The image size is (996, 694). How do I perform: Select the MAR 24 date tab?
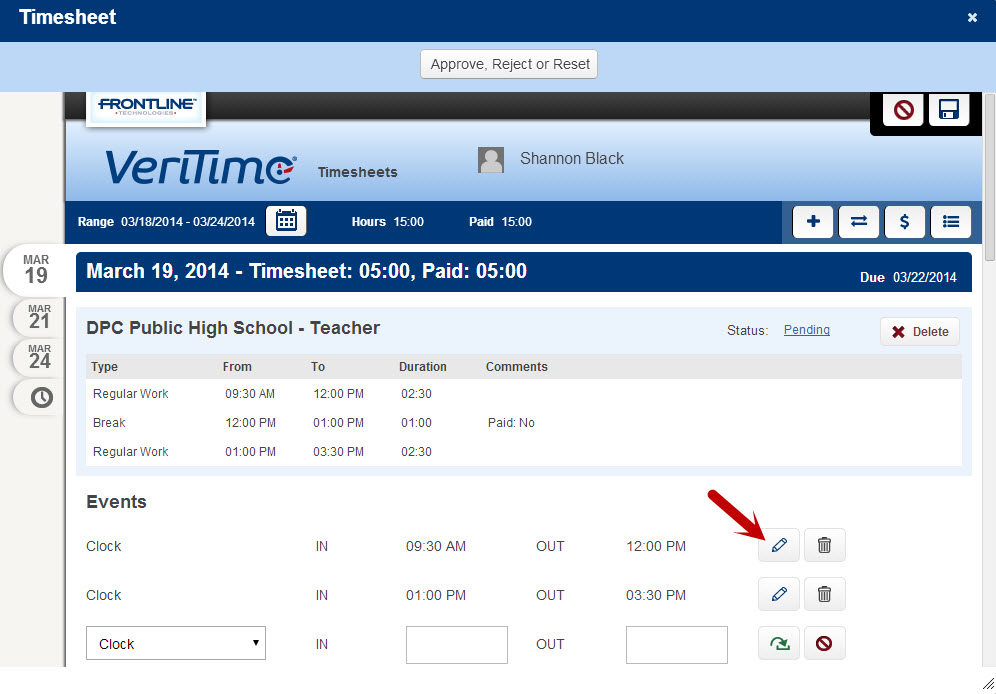[x=39, y=357]
